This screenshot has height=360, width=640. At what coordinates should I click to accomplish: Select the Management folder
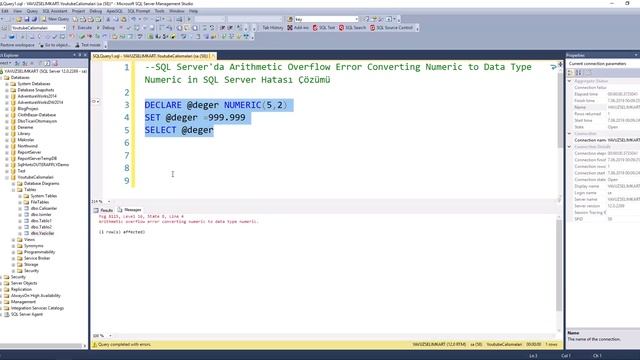pos(23,302)
